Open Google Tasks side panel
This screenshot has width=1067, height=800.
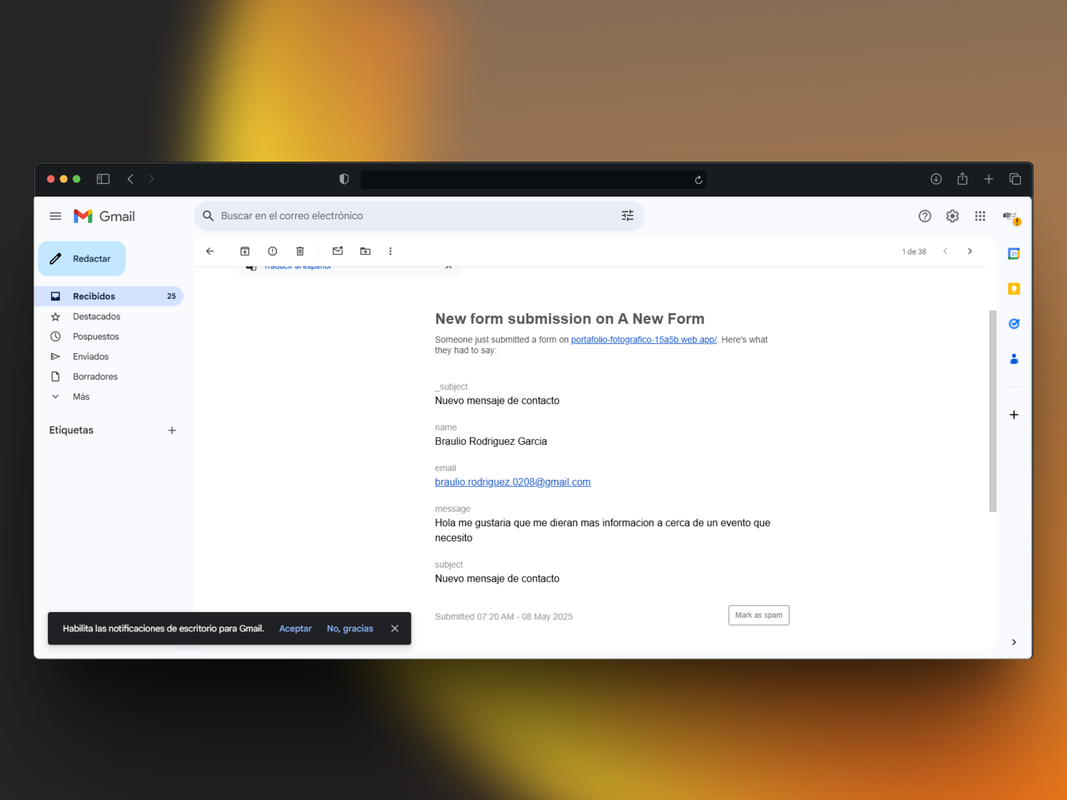(x=1014, y=324)
